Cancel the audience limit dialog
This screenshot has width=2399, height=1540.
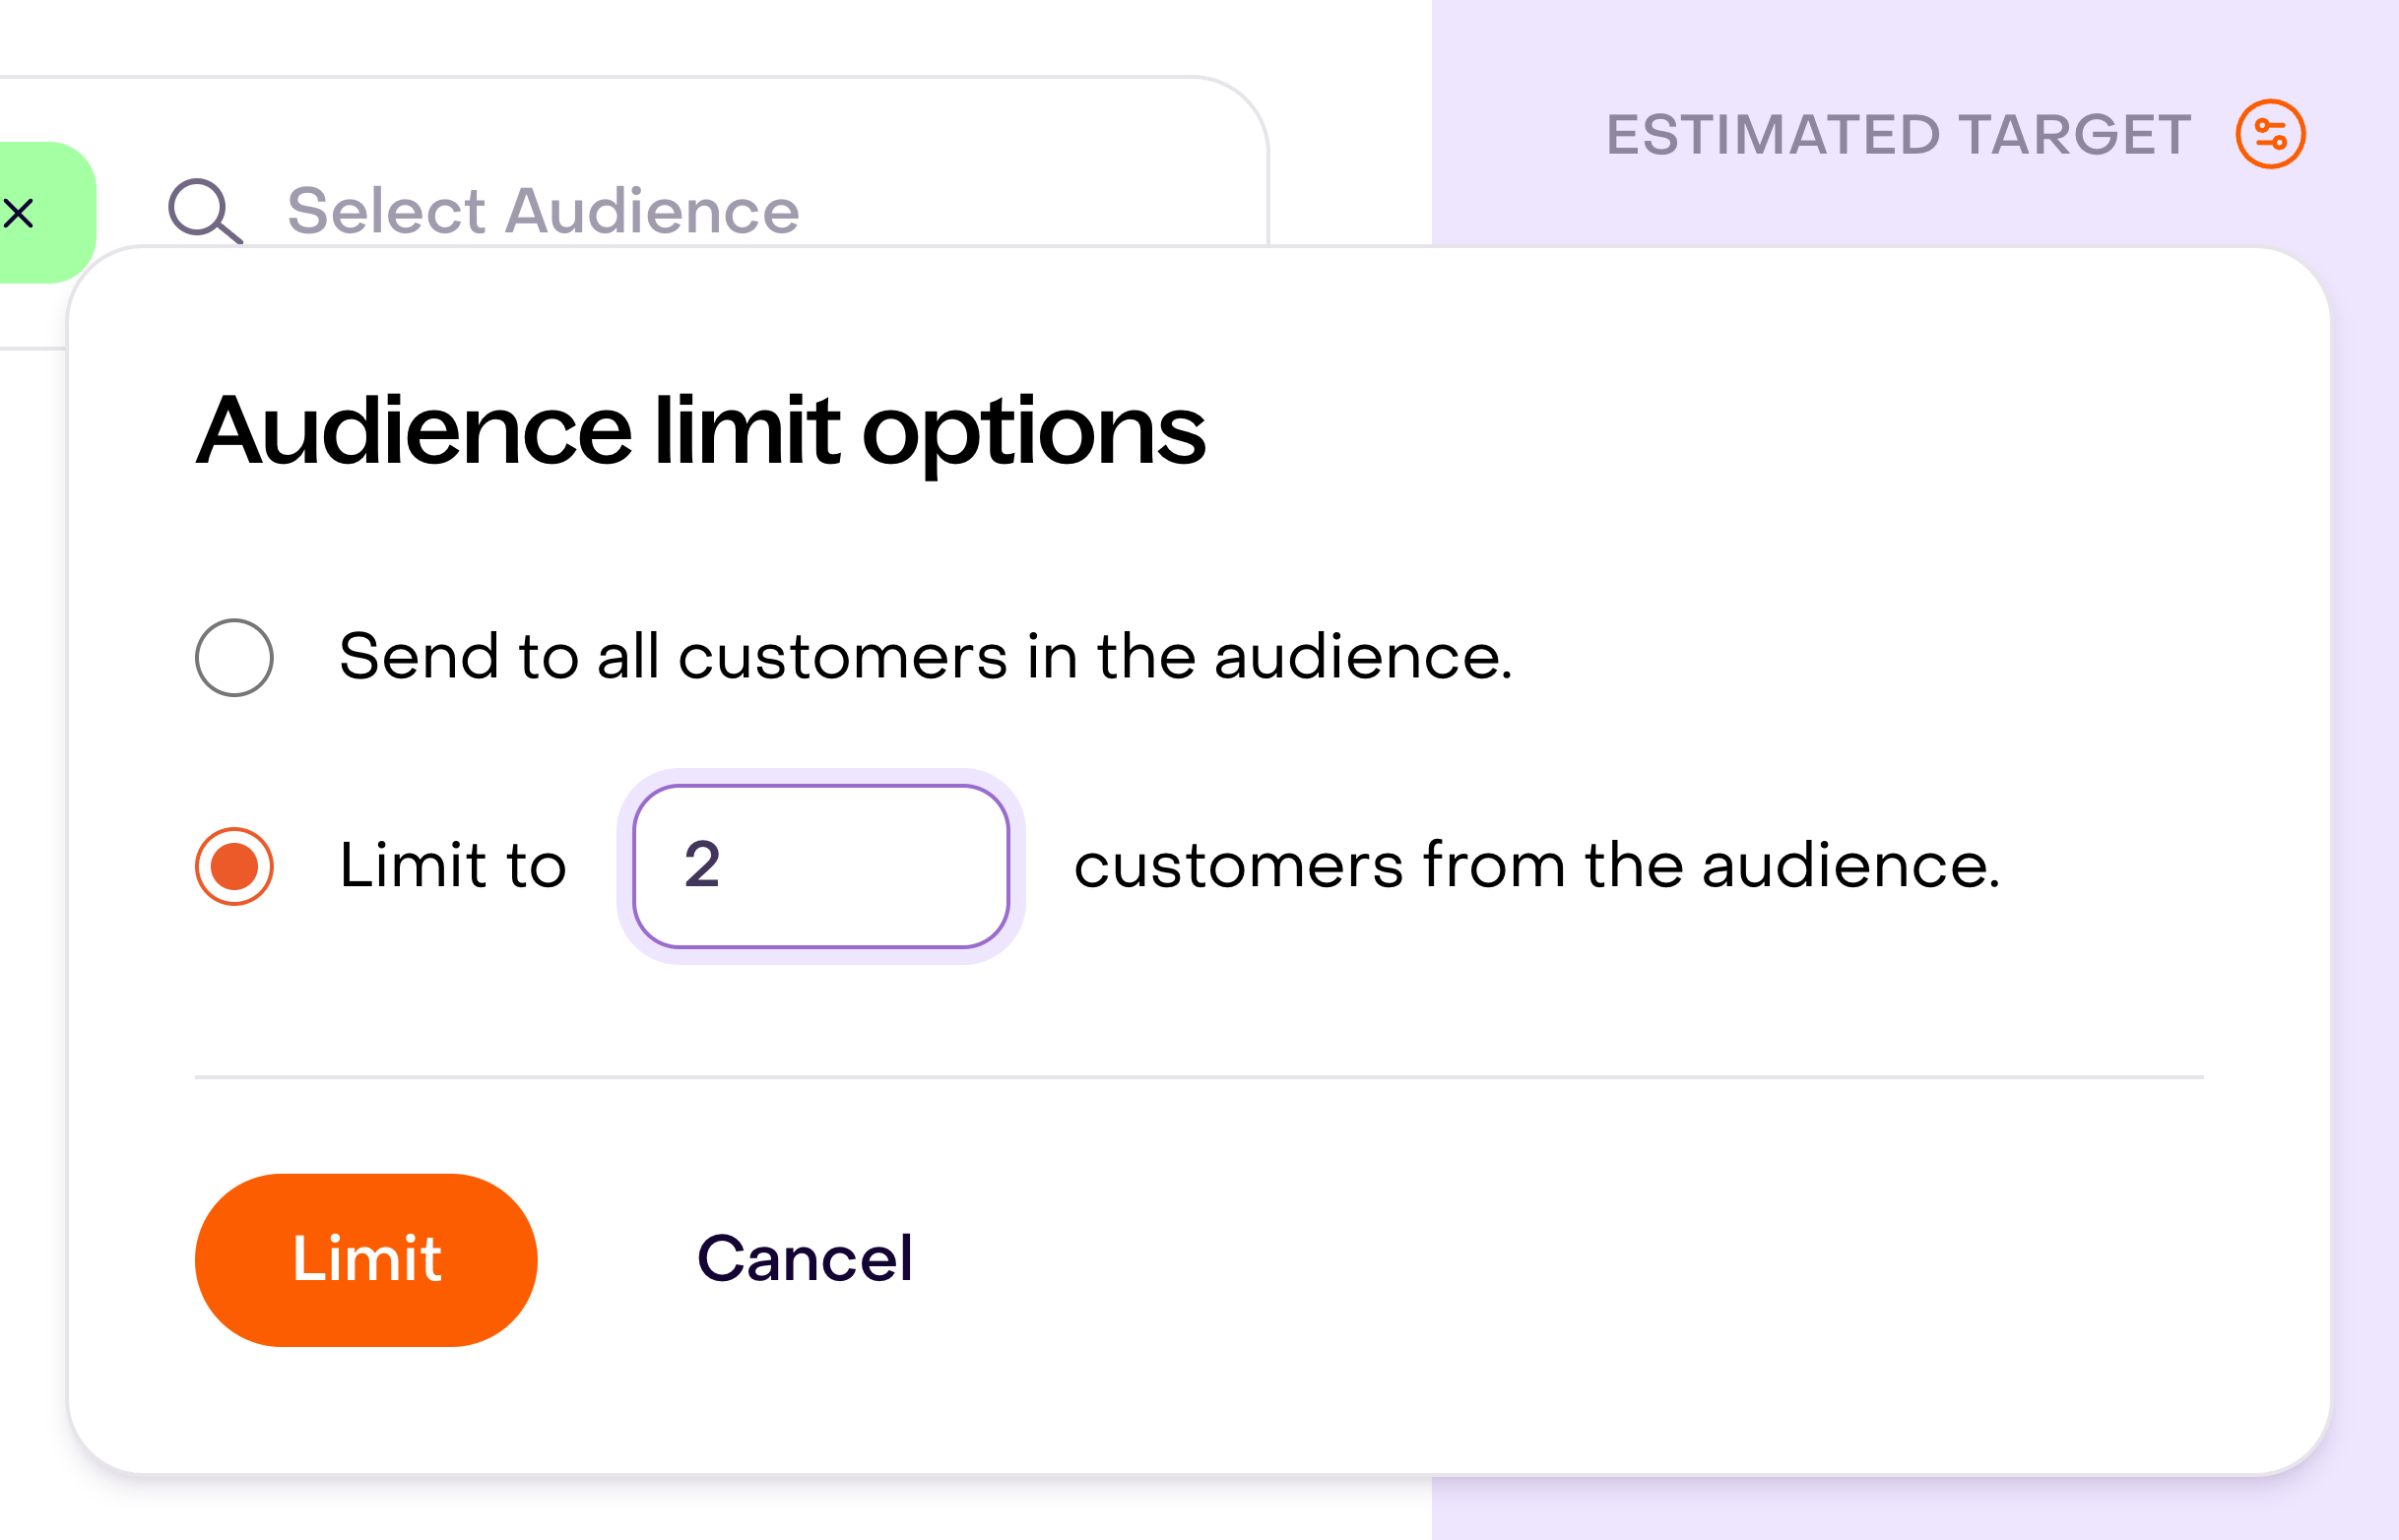804,1258
